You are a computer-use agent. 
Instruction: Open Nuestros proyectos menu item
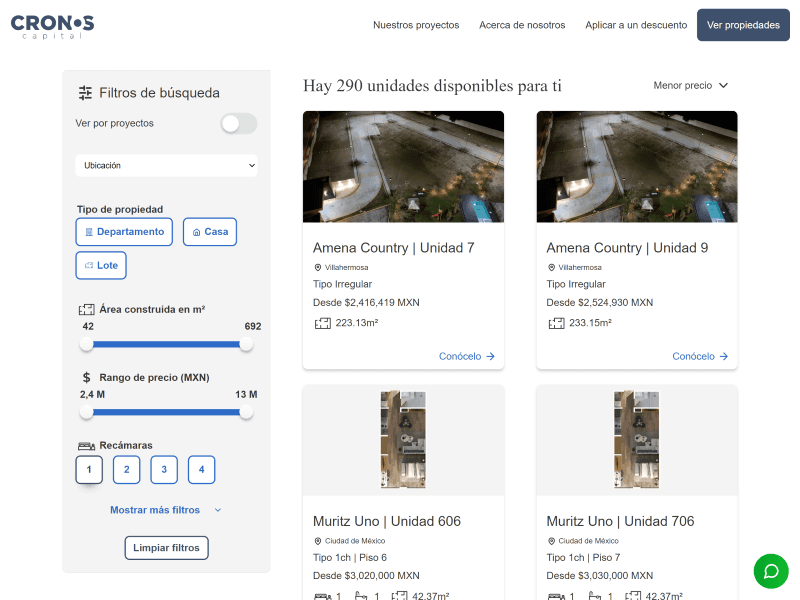[416, 25]
